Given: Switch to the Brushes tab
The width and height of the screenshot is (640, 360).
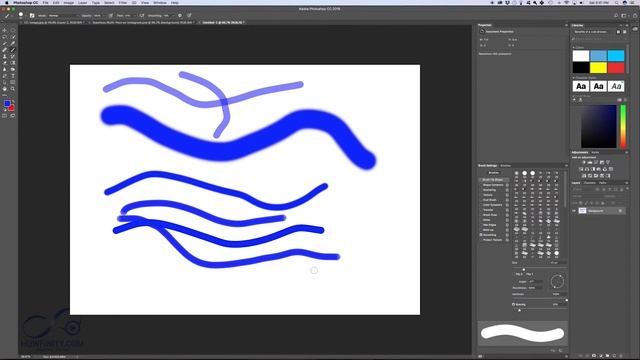Looking at the screenshot, I should click(x=505, y=166).
